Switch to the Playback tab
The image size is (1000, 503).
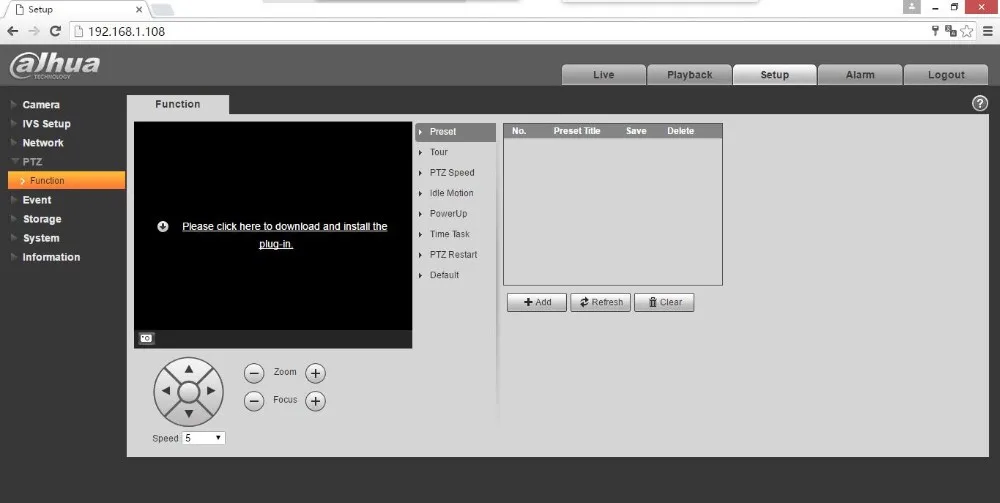[689, 75]
